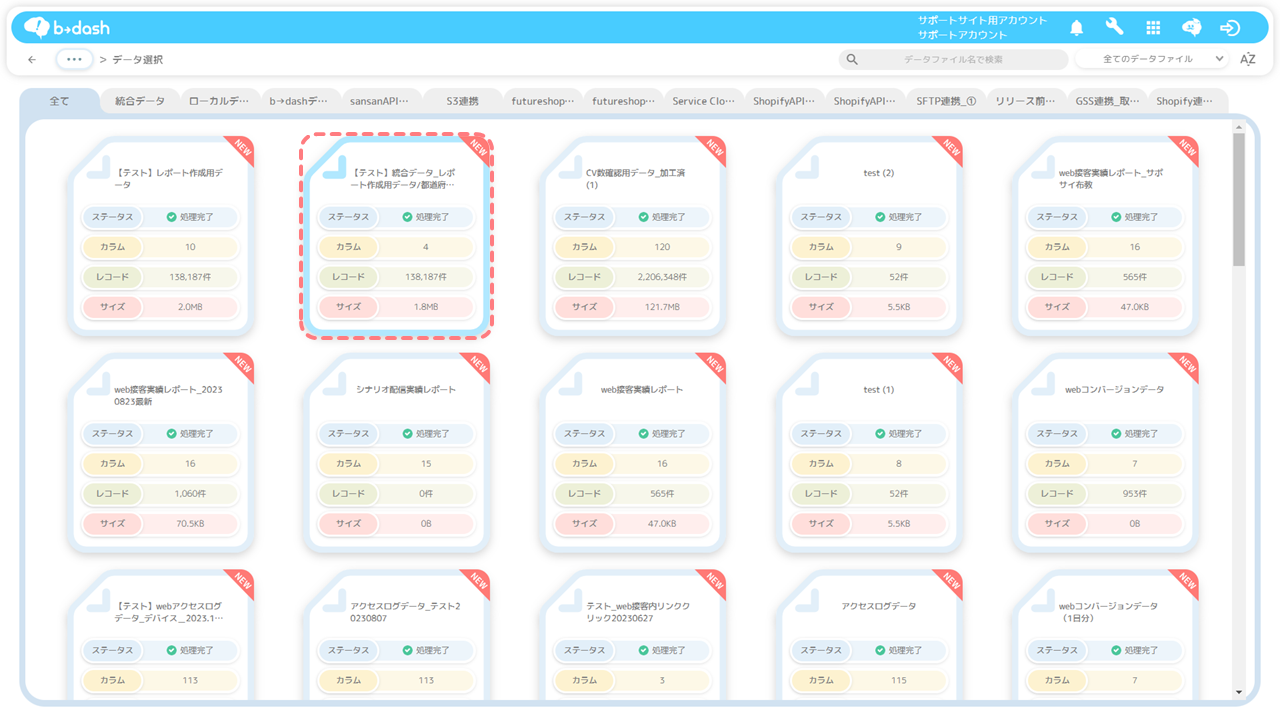Click the scrollbar down arrow
1280x720 pixels.
1239,691
